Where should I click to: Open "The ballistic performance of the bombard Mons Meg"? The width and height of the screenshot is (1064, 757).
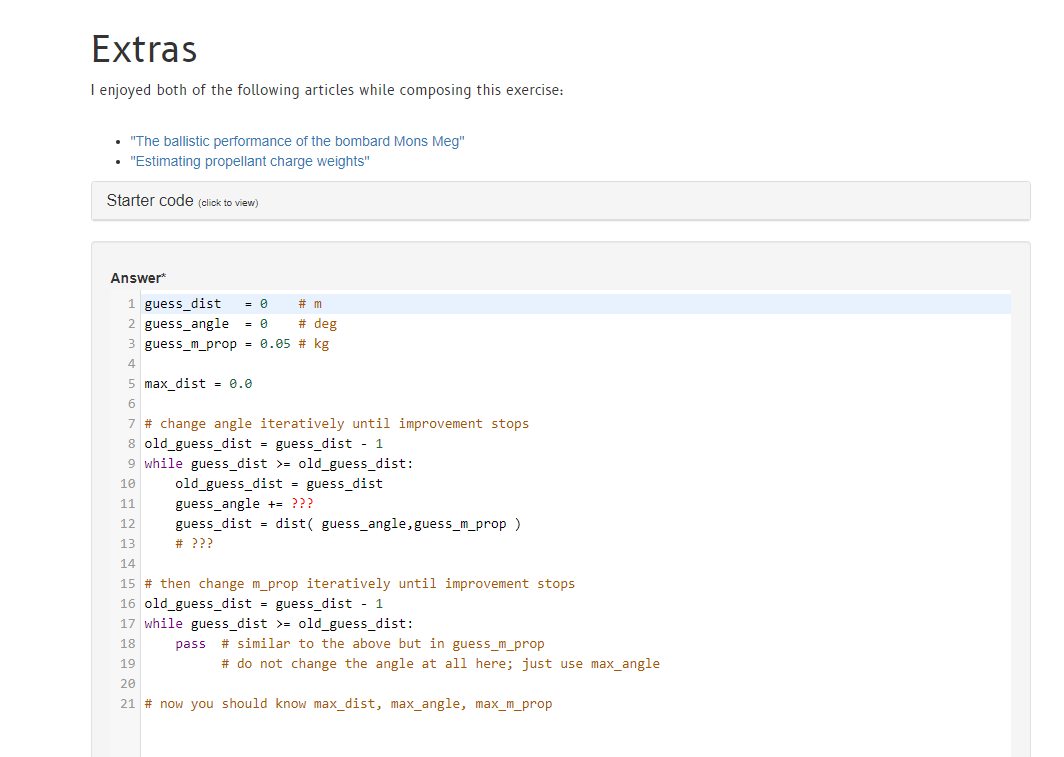296,141
